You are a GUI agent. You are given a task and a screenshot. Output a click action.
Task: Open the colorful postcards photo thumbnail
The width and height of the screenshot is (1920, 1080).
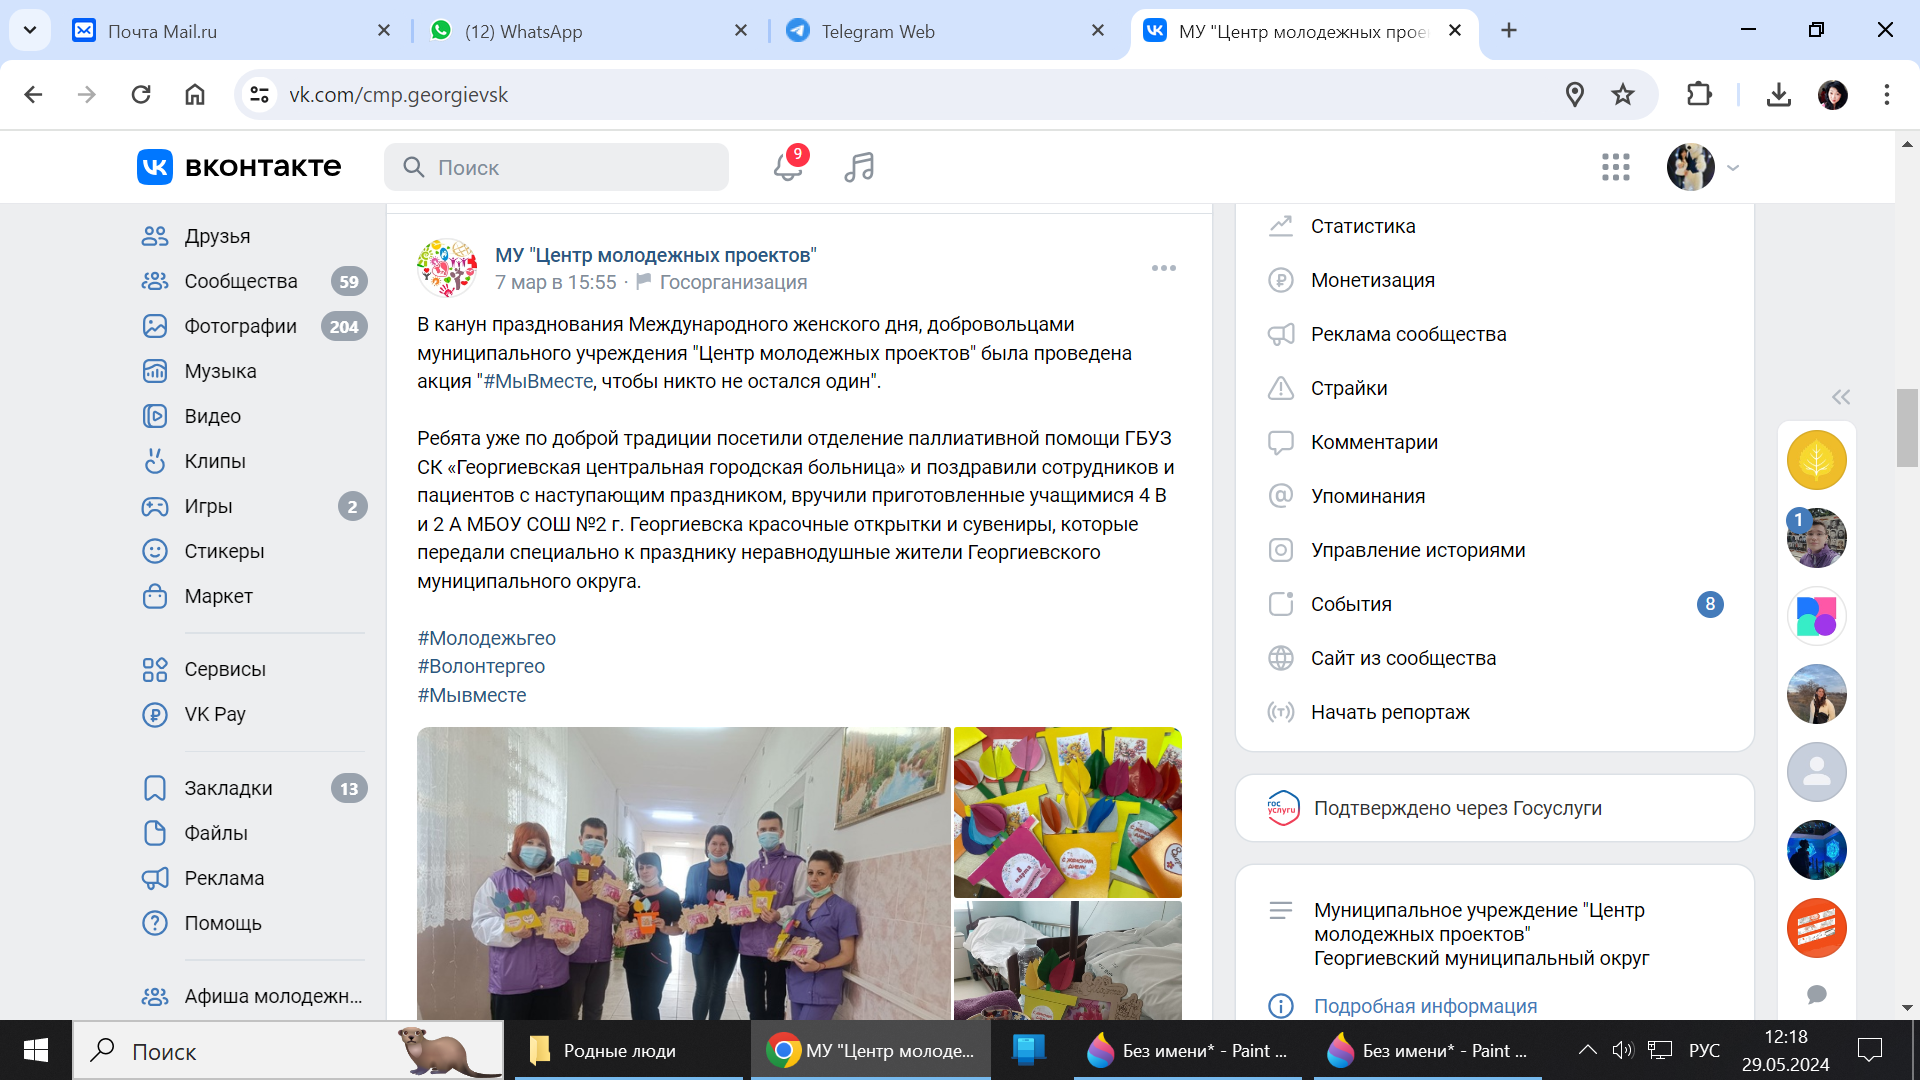(x=1067, y=812)
